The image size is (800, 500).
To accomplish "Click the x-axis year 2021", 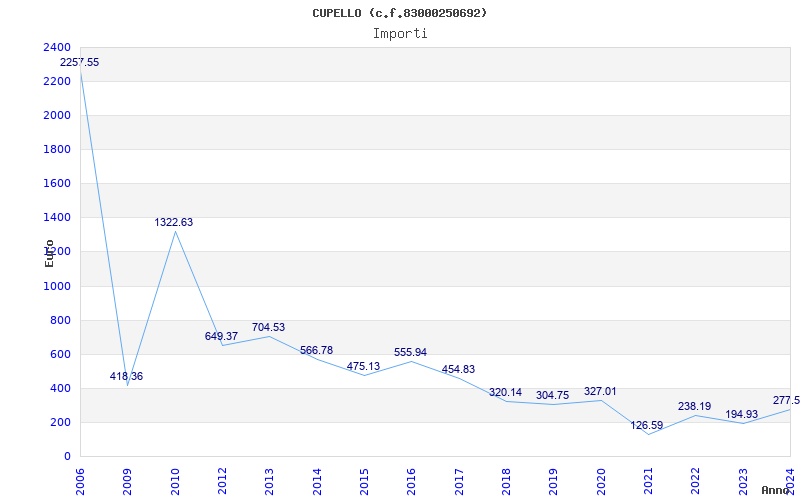I will [x=648, y=482].
